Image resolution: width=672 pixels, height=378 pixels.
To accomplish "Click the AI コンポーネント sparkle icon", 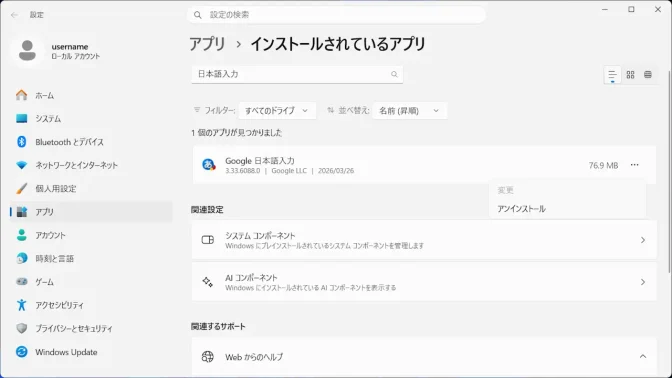I will [x=208, y=282].
